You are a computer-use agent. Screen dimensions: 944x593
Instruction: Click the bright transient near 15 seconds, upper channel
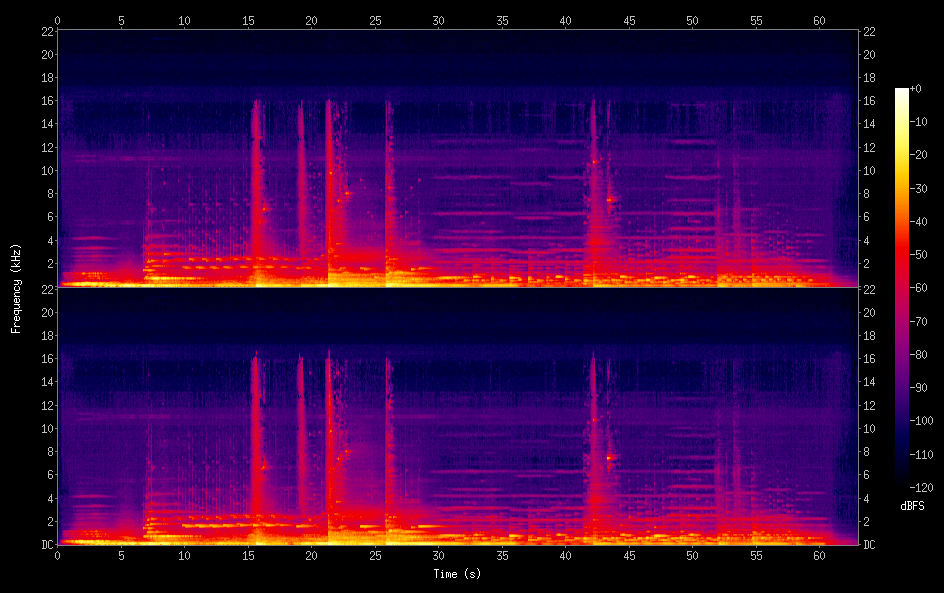point(257,190)
